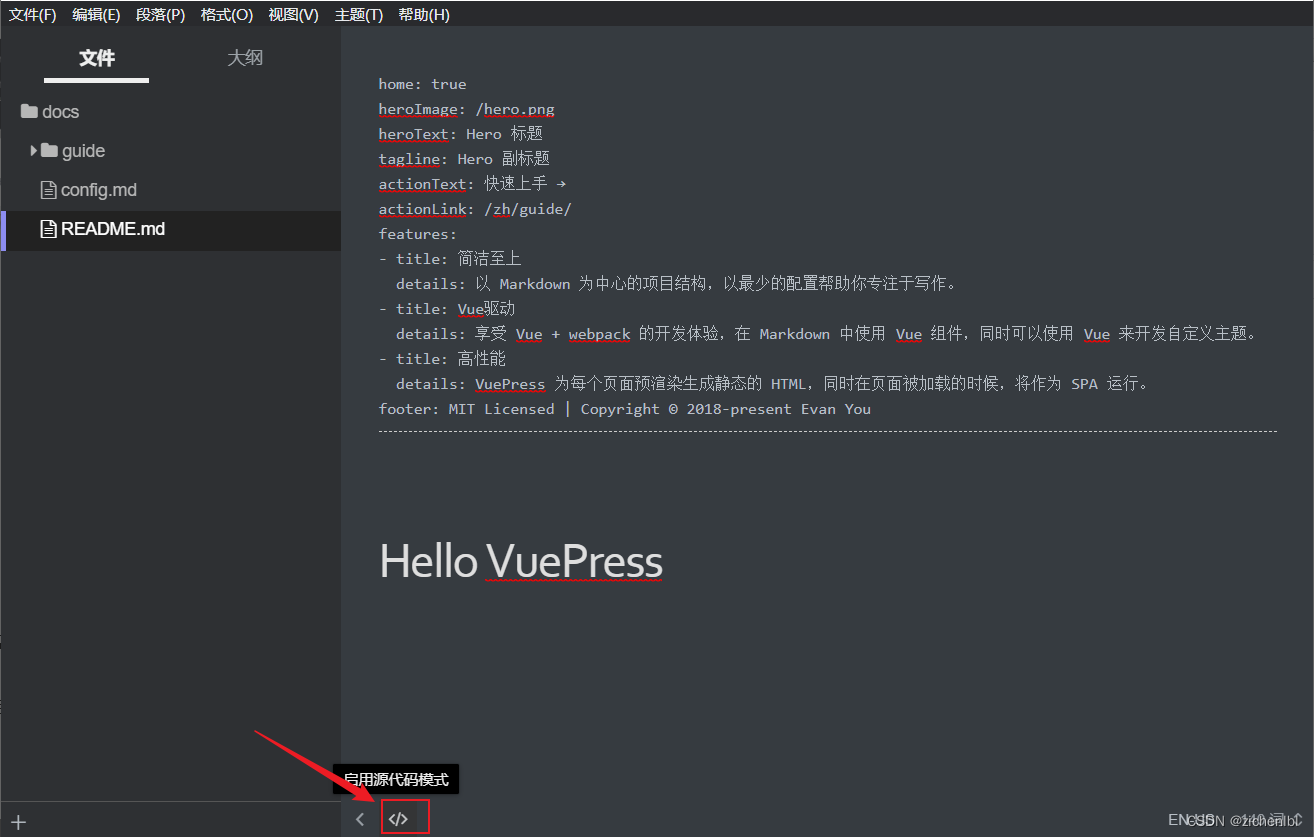Click the 'tagline: Hero 副标题' line

pyautogui.click(x=464, y=159)
